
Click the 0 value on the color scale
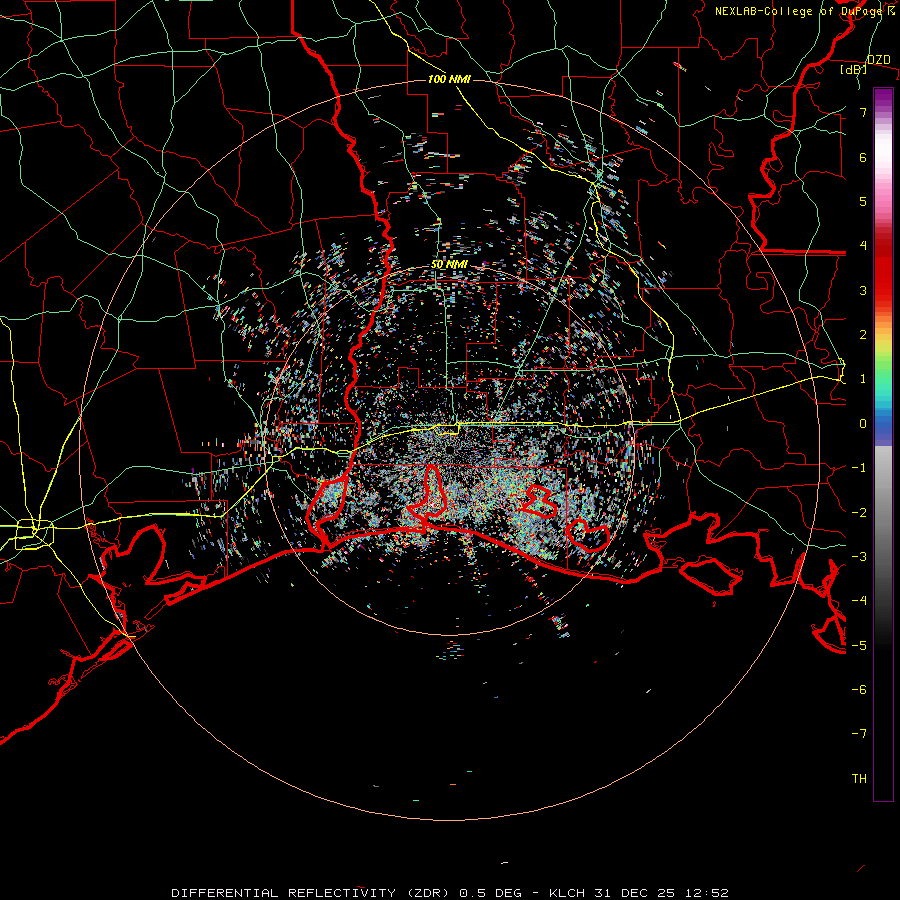[863, 424]
